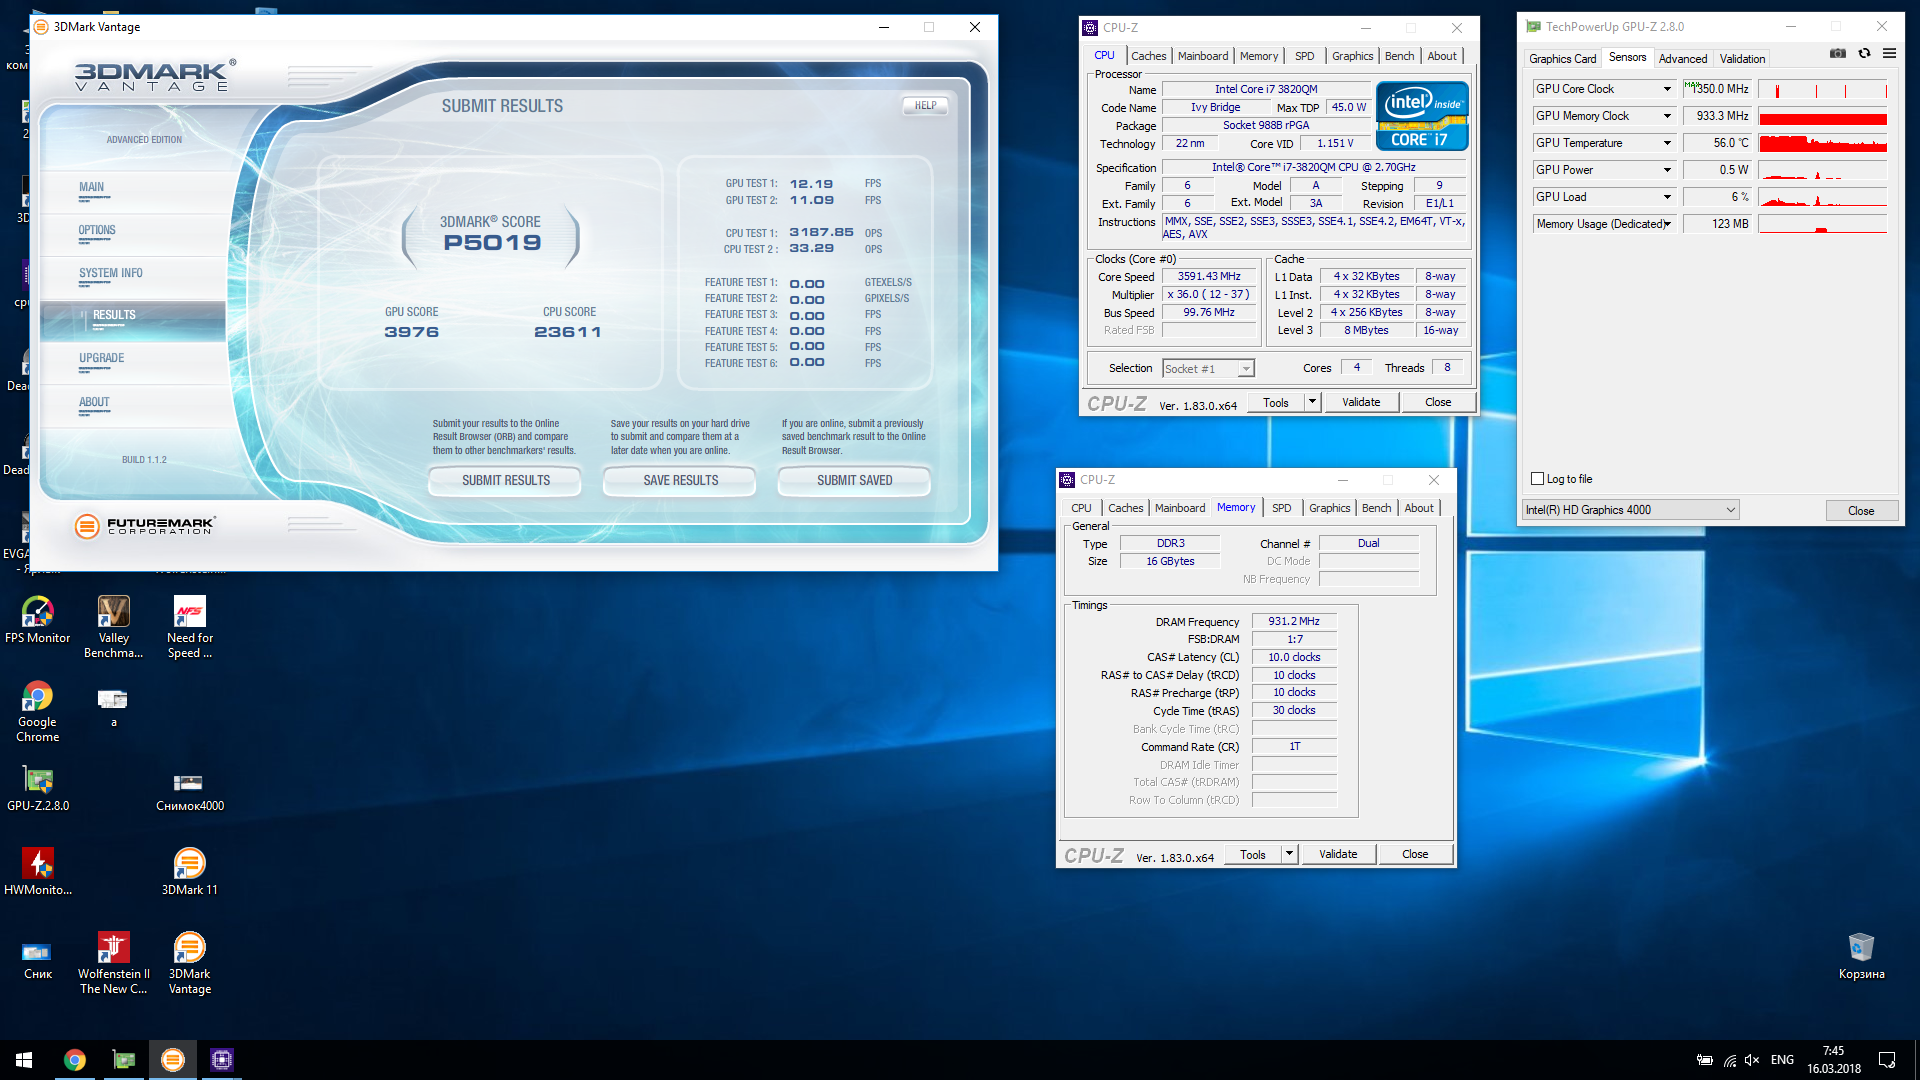1920x1080 pixels.
Task: Expand the GPU Load sensor dropdown
Action: 1667,197
